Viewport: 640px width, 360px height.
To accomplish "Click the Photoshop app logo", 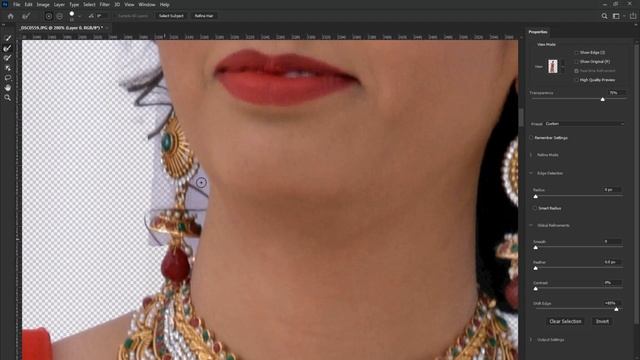I will [x=5, y=4].
